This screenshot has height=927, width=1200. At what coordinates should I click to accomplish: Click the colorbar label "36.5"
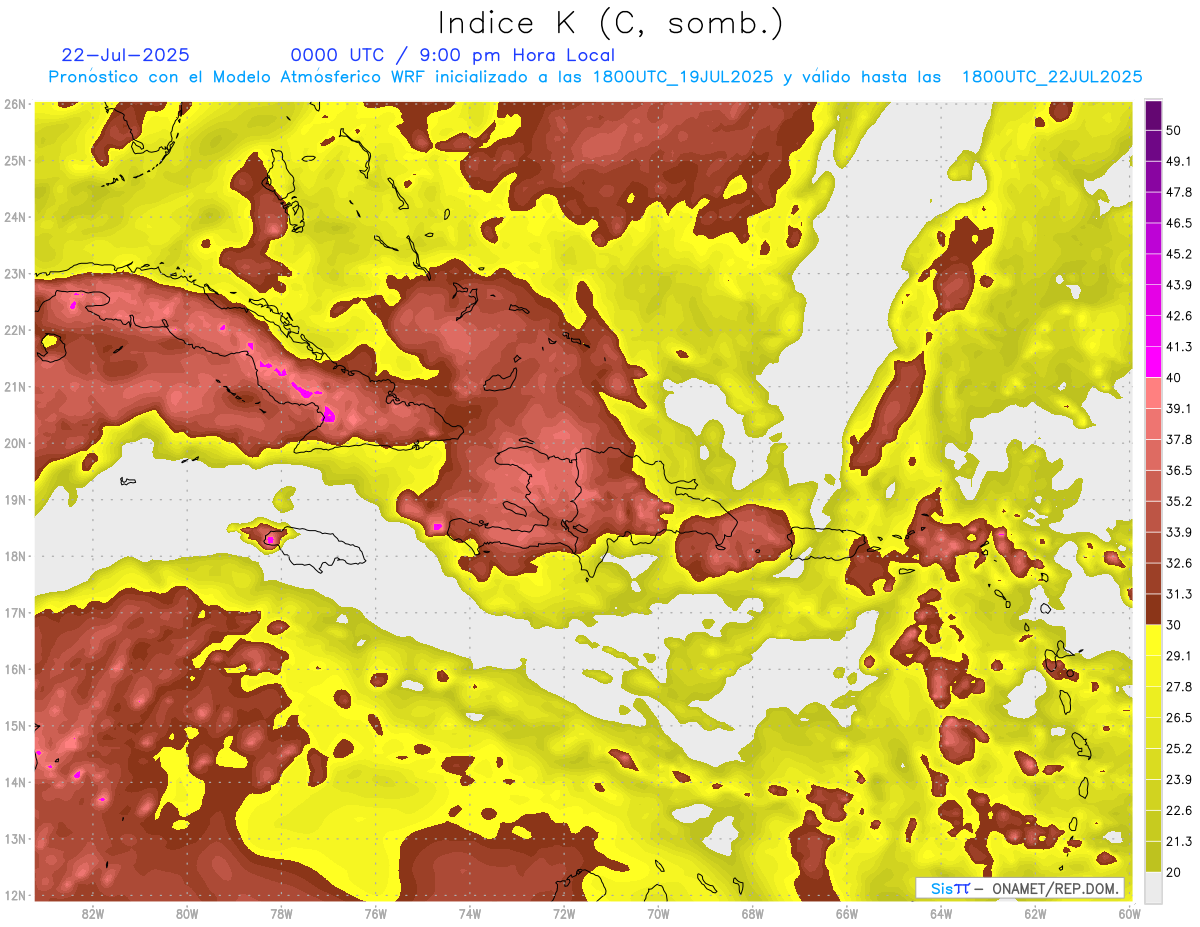point(1178,470)
